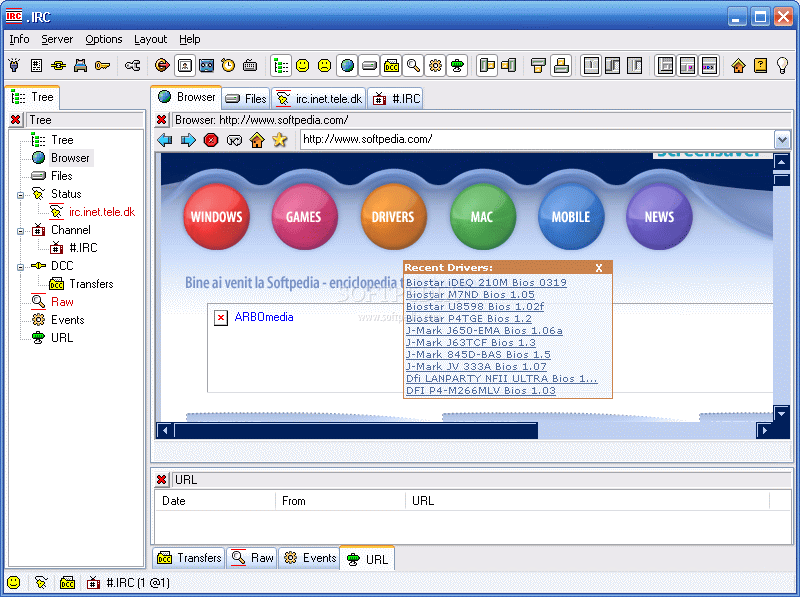Toggle the magnifier Raw toolbar button
Viewport: 800px width, 597px height.
click(413, 65)
